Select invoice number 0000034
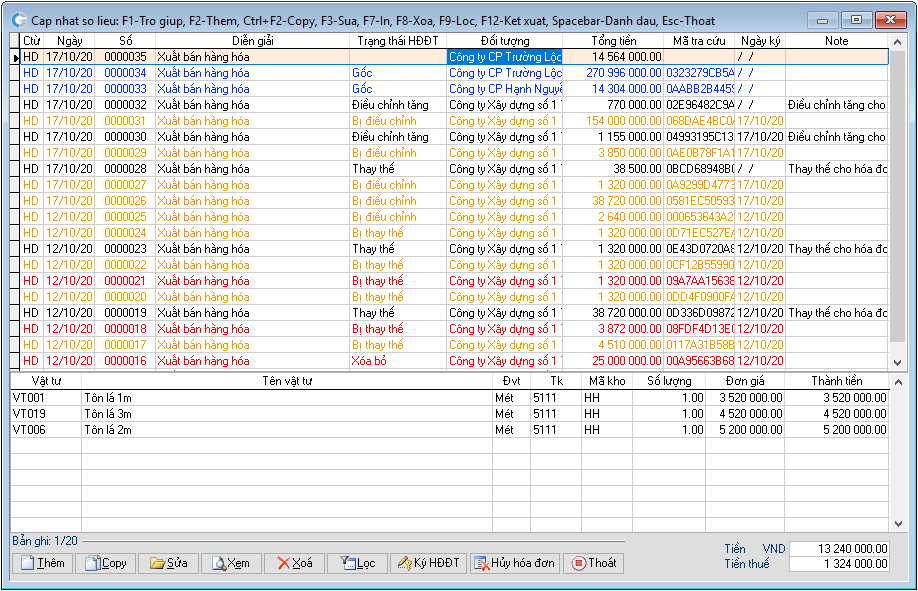 pyautogui.click(x=125, y=73)
